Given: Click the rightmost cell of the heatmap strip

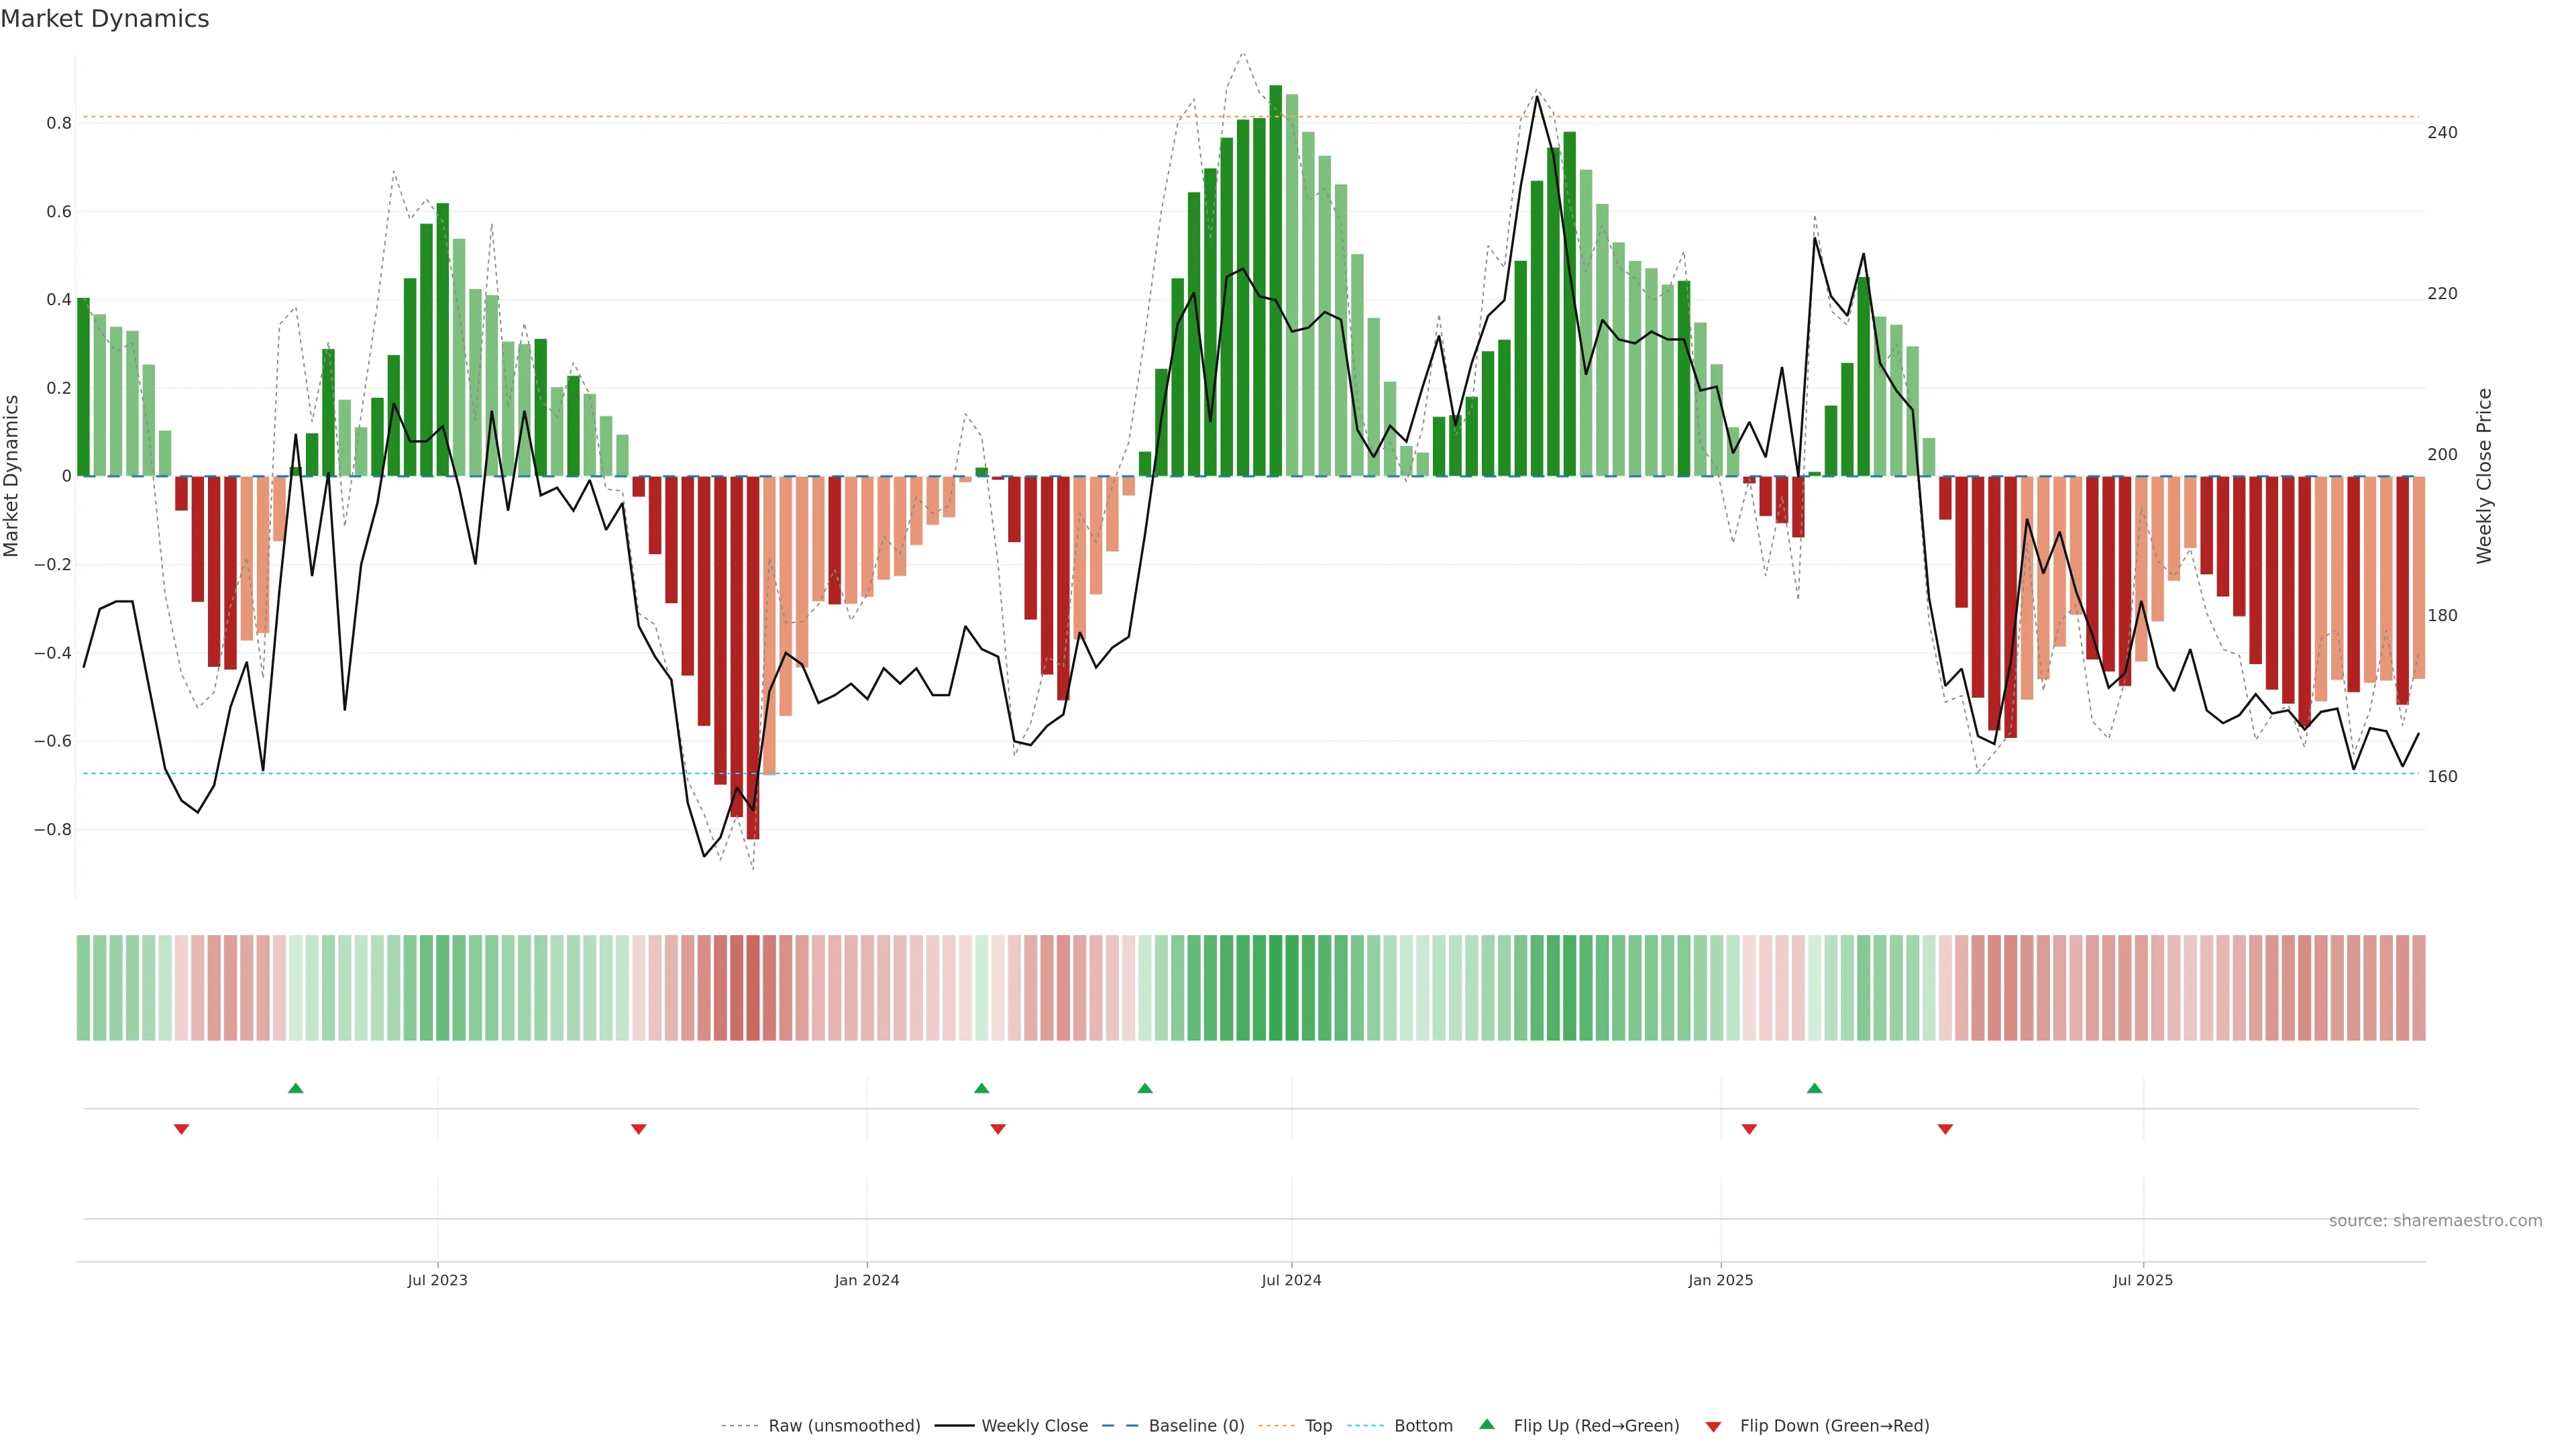Looking at the screenshot, I should click(x=2418, y=988).
